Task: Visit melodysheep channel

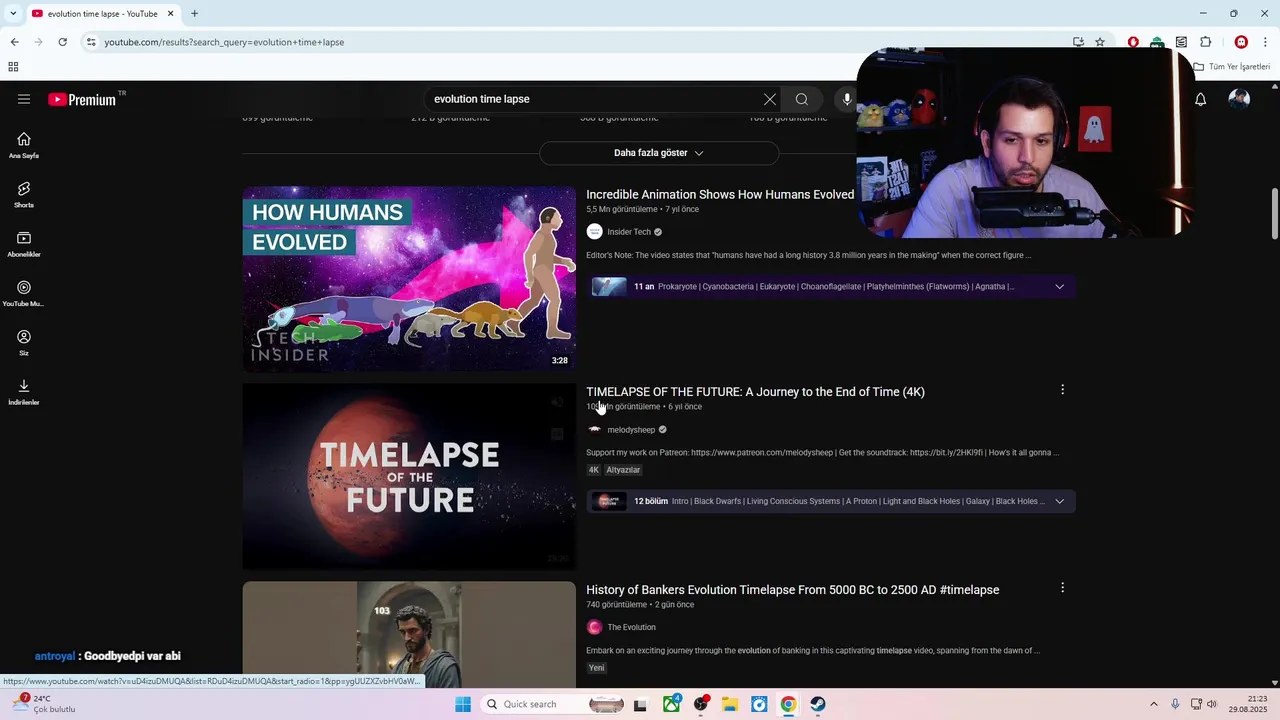Action: pyautogui.click(x=631, y=430)
